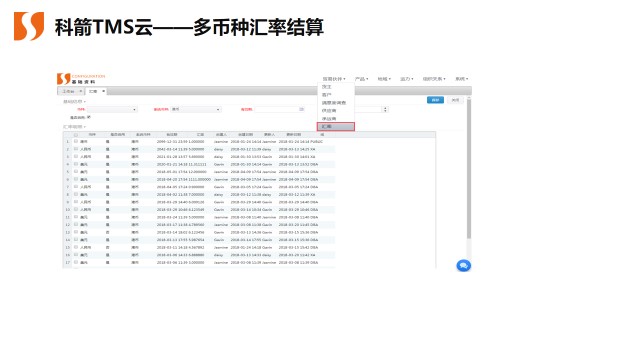The height and width of the screenshot is (360, 640).
Task: Open the second currency dropdown
Action: [196, 109]
